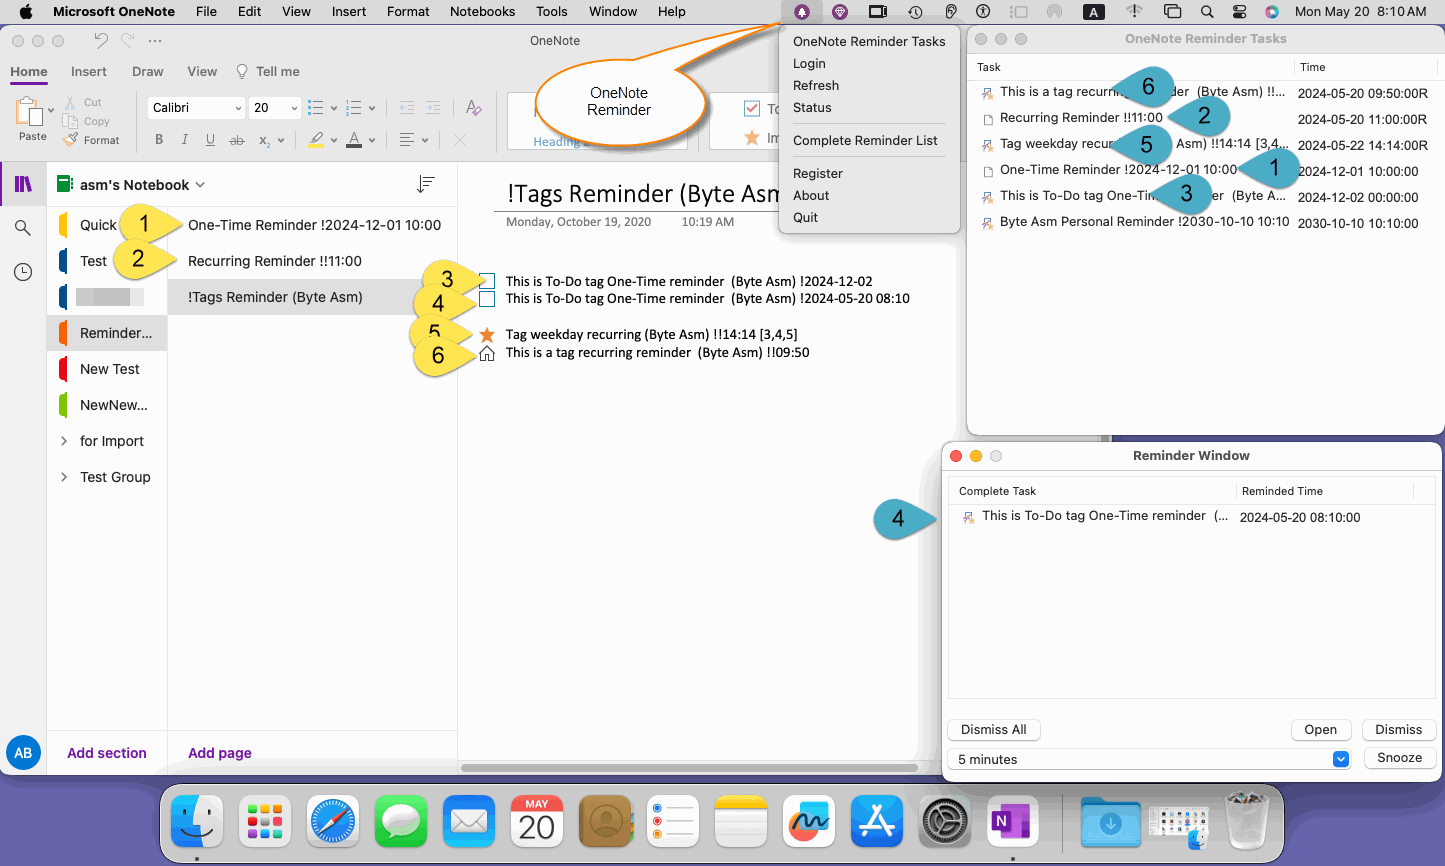Click the sort pages icon
1445x866 pixels.
click(x=426, y=184)
